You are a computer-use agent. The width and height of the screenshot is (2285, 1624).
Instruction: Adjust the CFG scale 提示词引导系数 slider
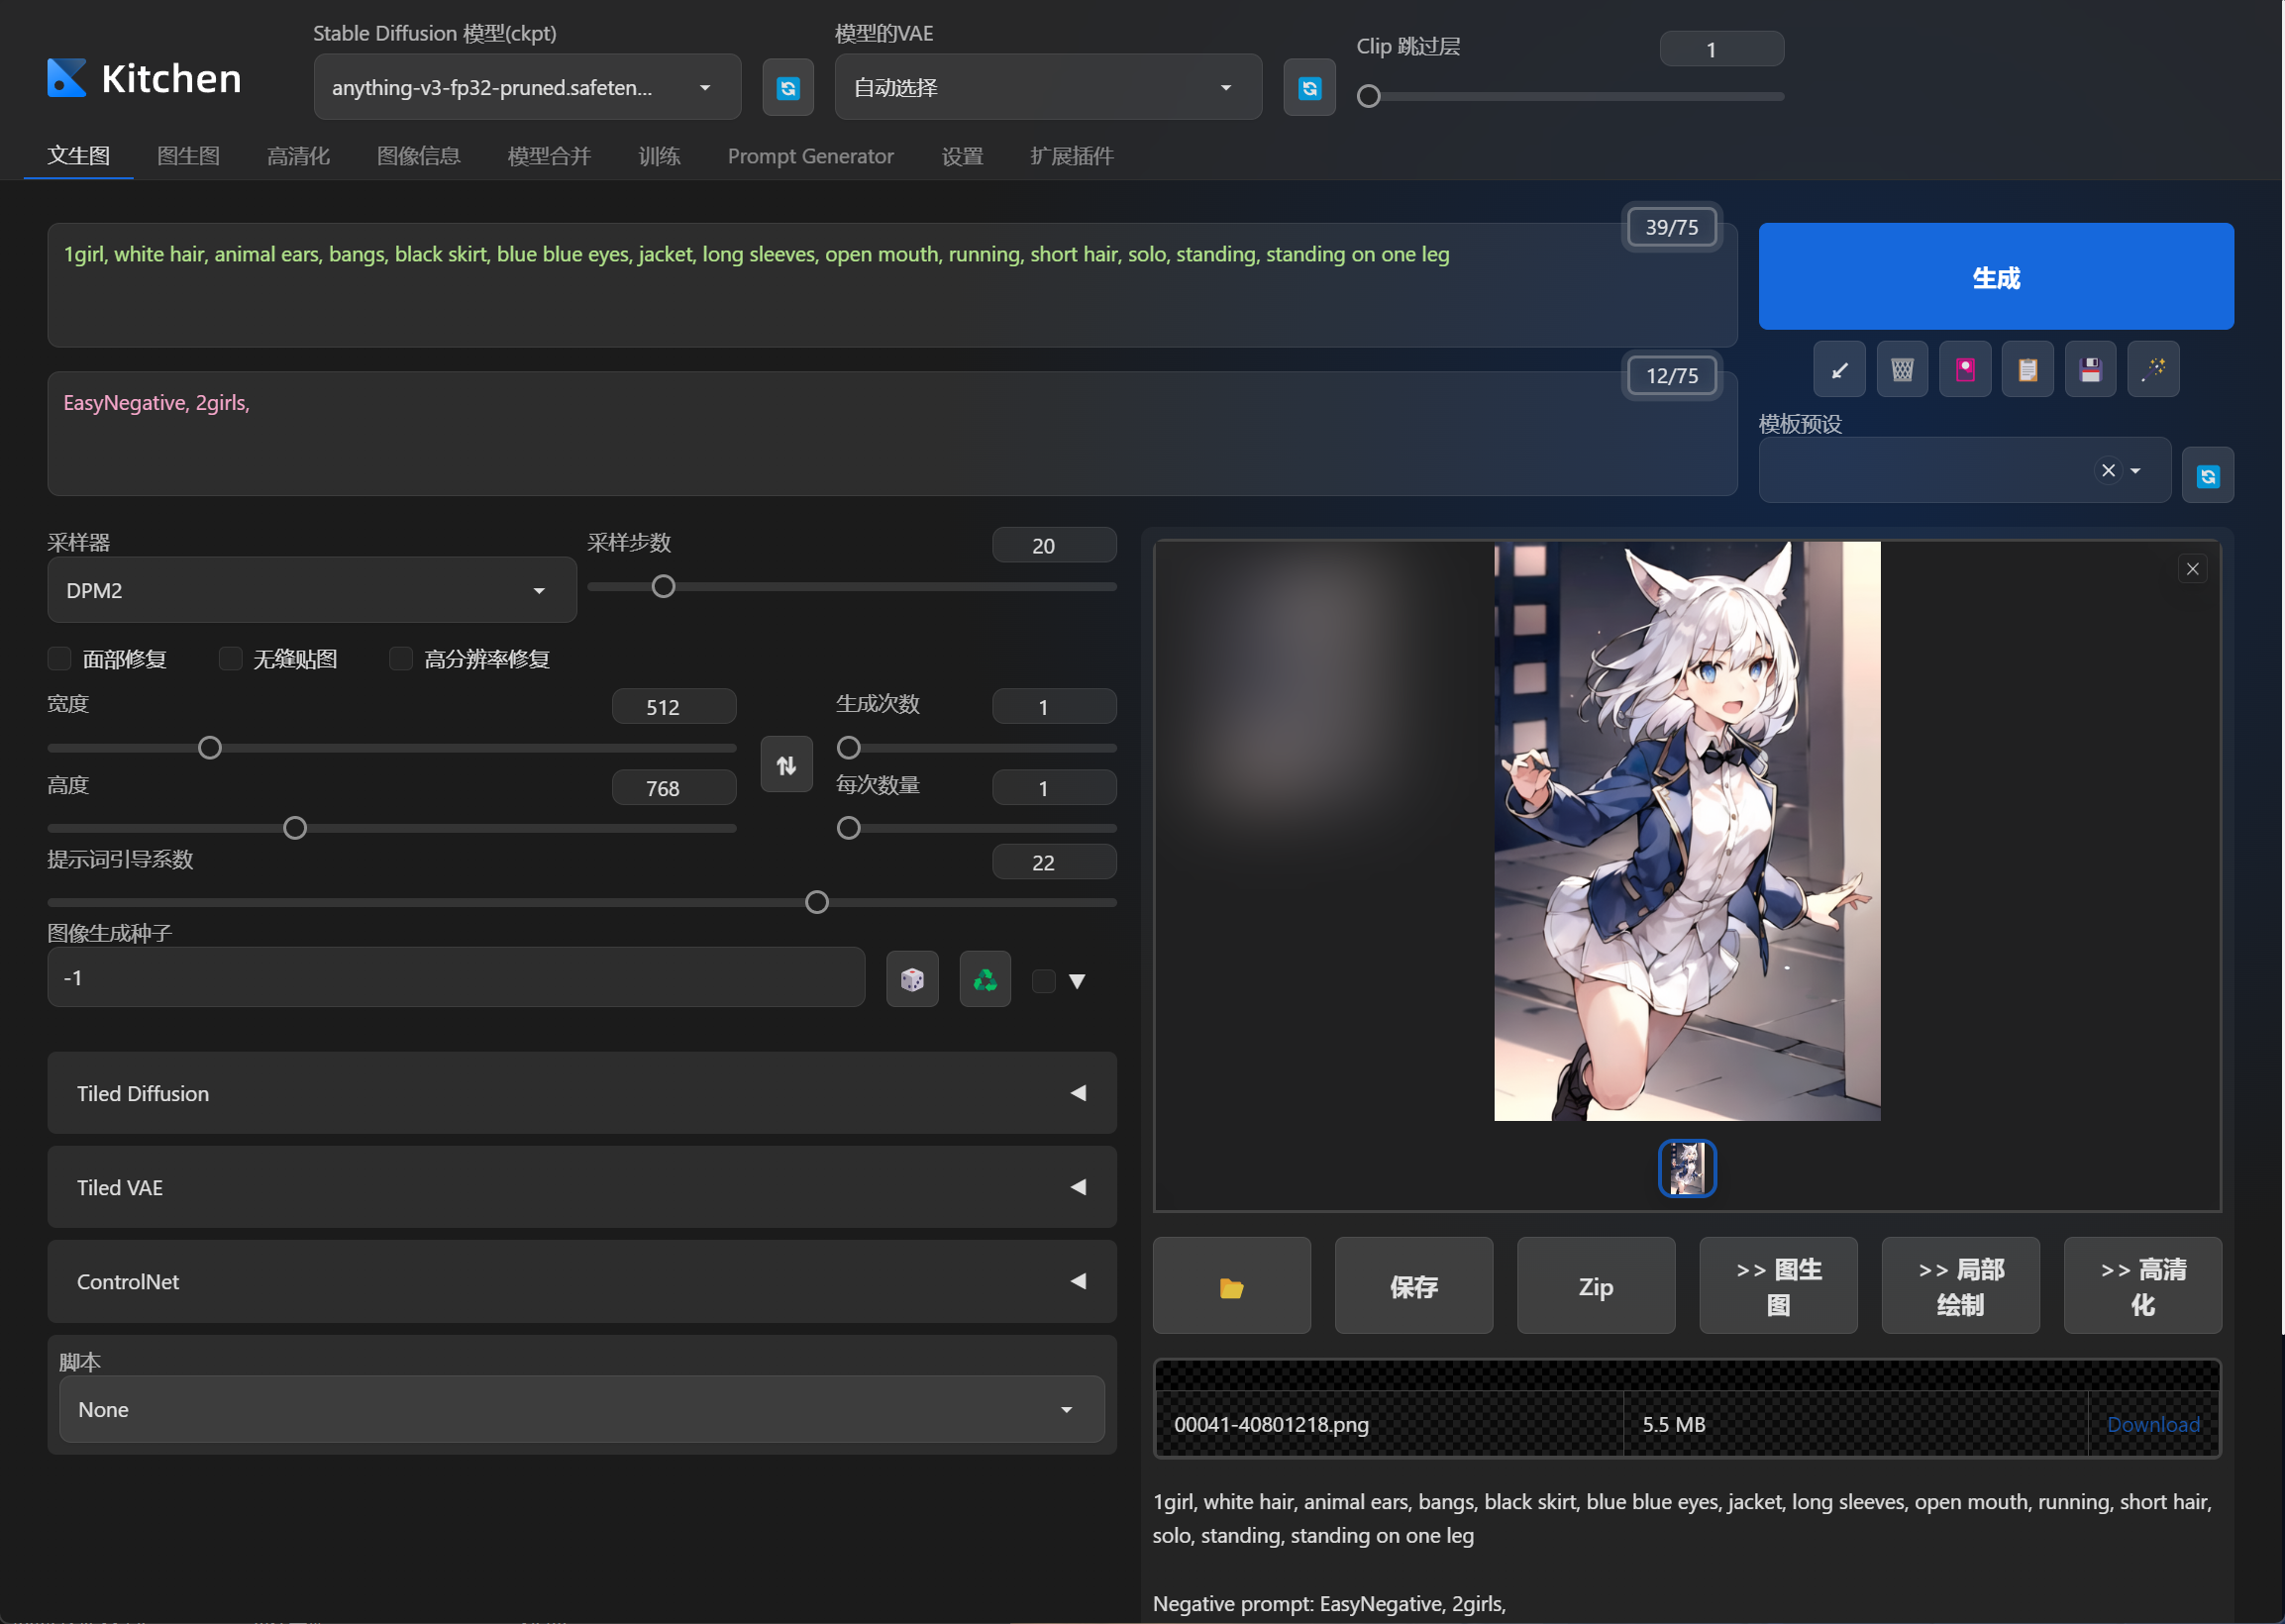click(582, 902)
